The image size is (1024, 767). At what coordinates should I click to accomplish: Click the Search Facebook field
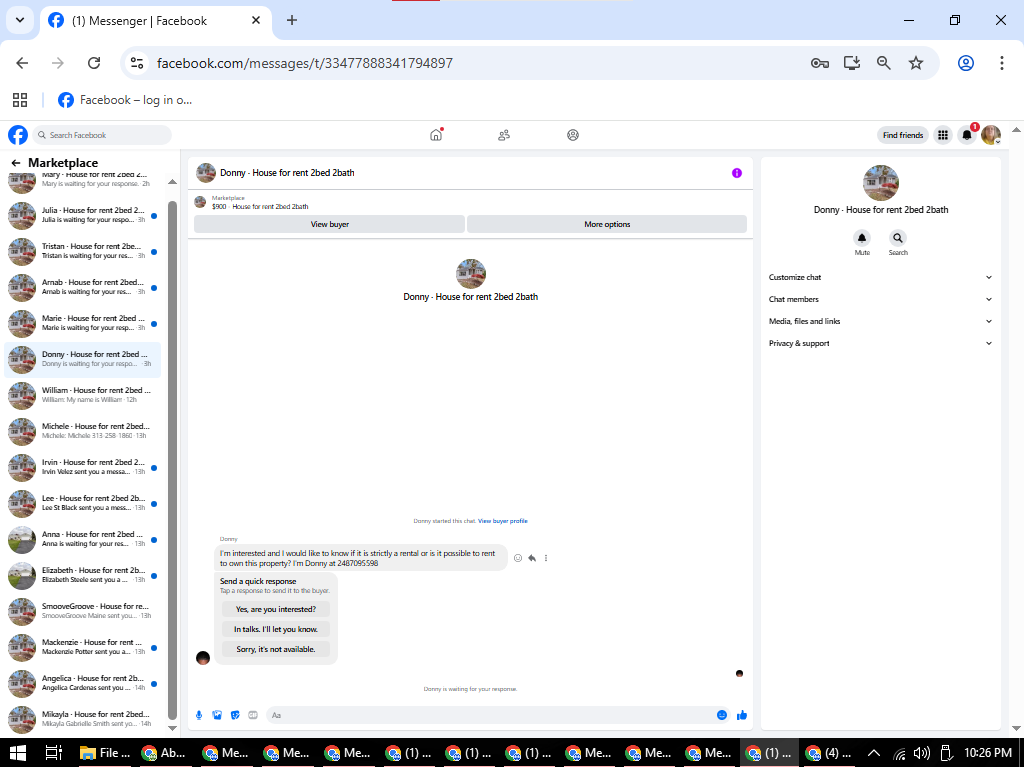click(102, 135)
